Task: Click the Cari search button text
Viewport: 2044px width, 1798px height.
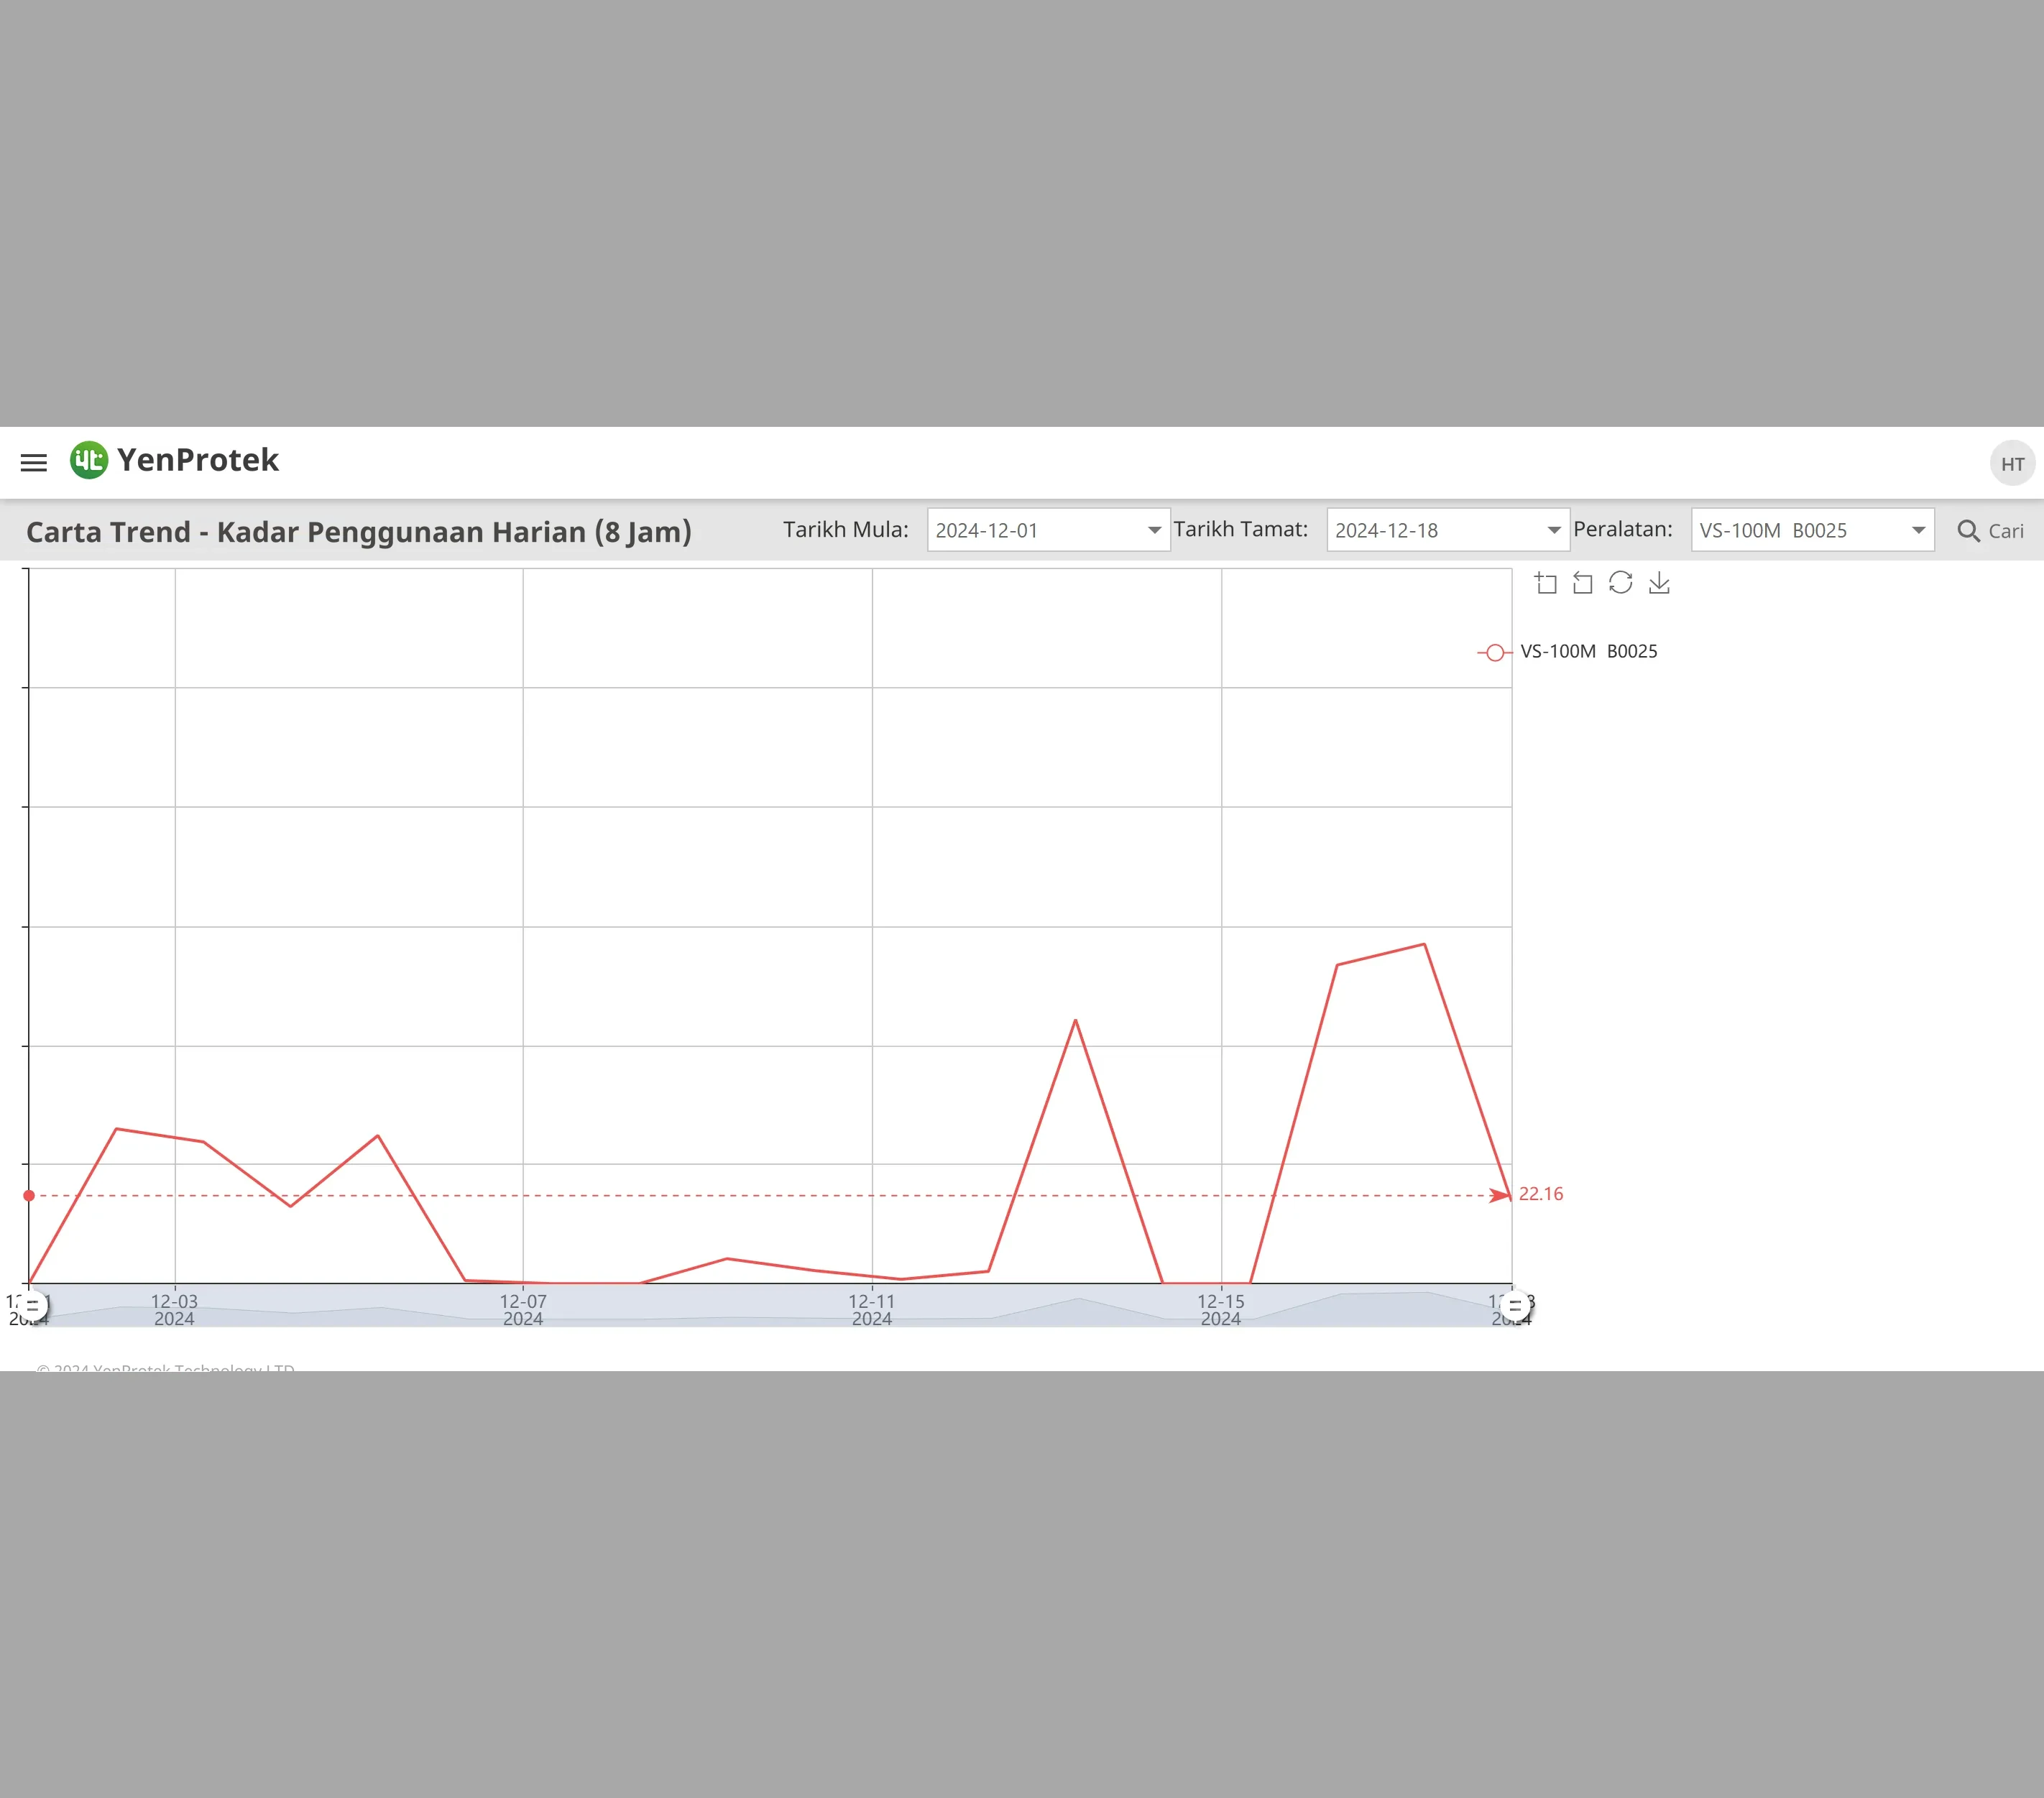Action: coord(2005,531)
